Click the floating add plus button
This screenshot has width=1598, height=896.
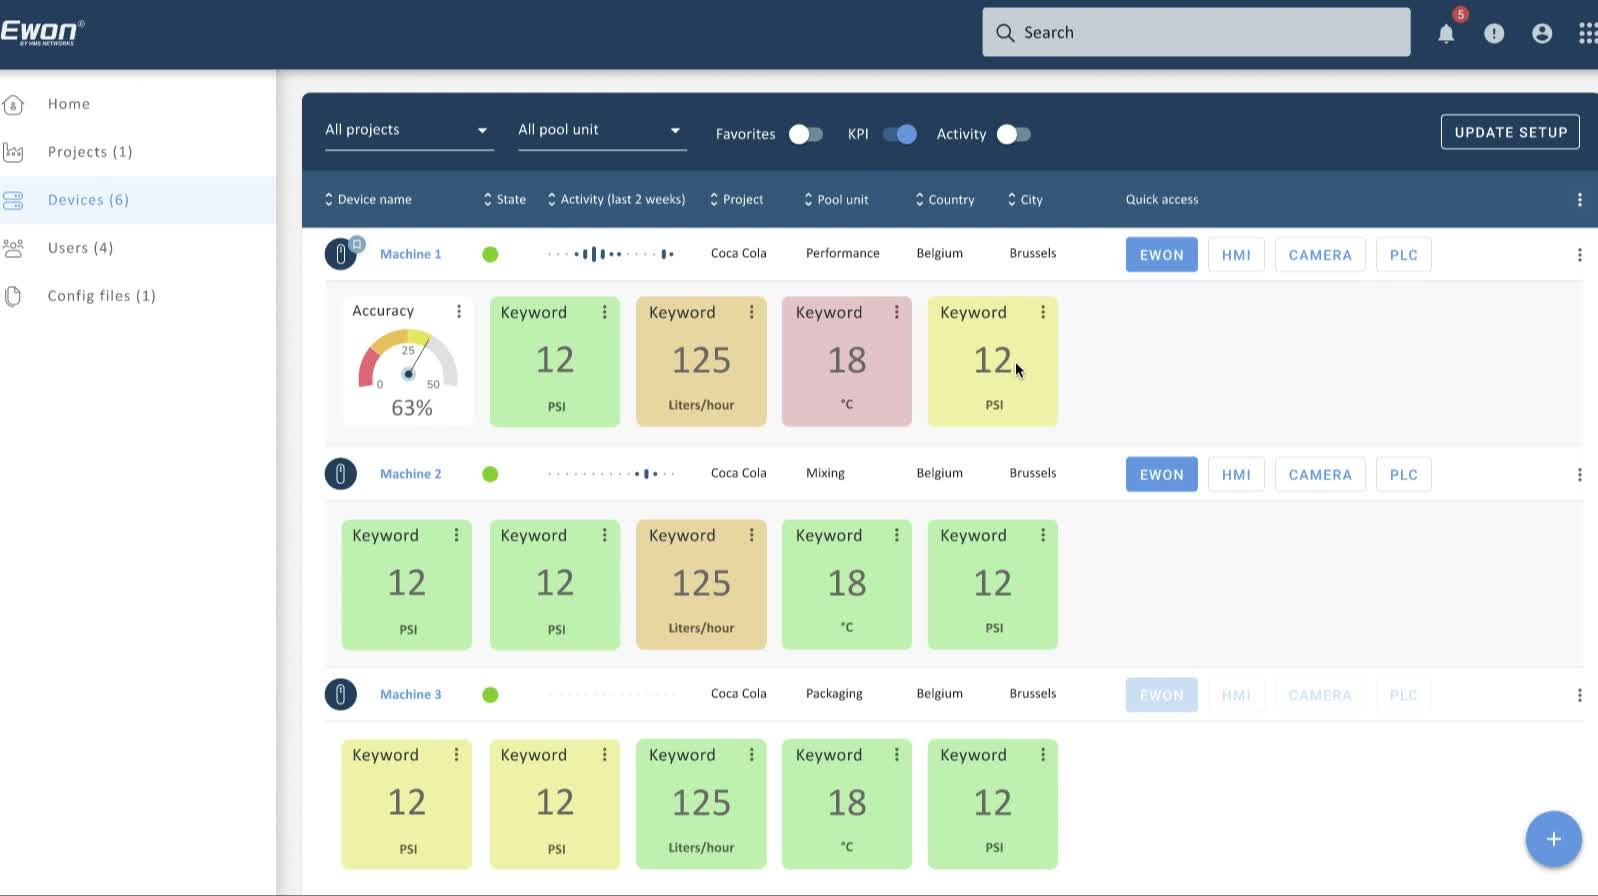[x=1553, y=839]
